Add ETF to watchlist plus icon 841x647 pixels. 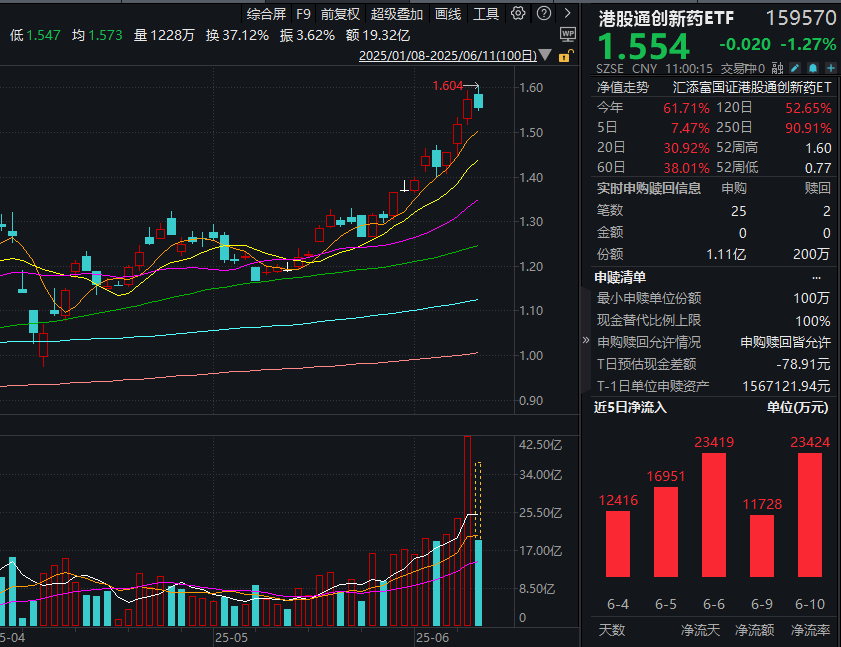pos(830,68)
